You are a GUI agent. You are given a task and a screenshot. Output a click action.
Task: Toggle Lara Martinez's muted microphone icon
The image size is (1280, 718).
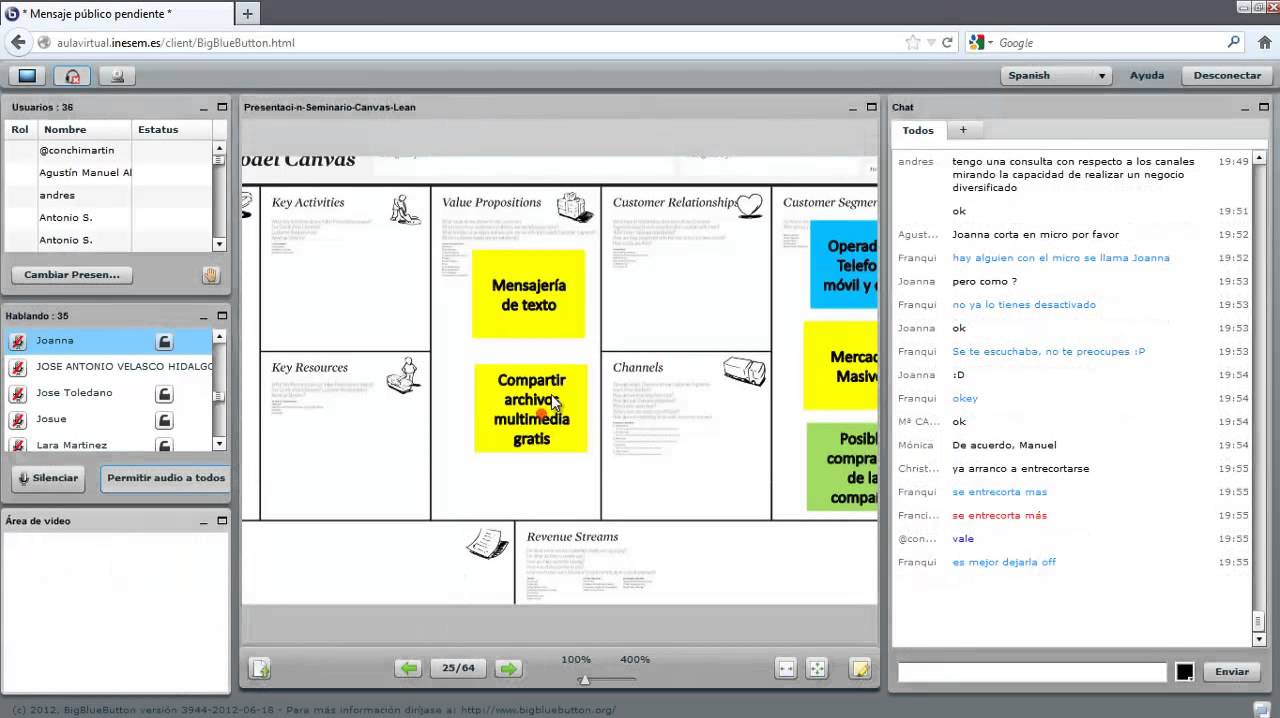coord(17,444)
